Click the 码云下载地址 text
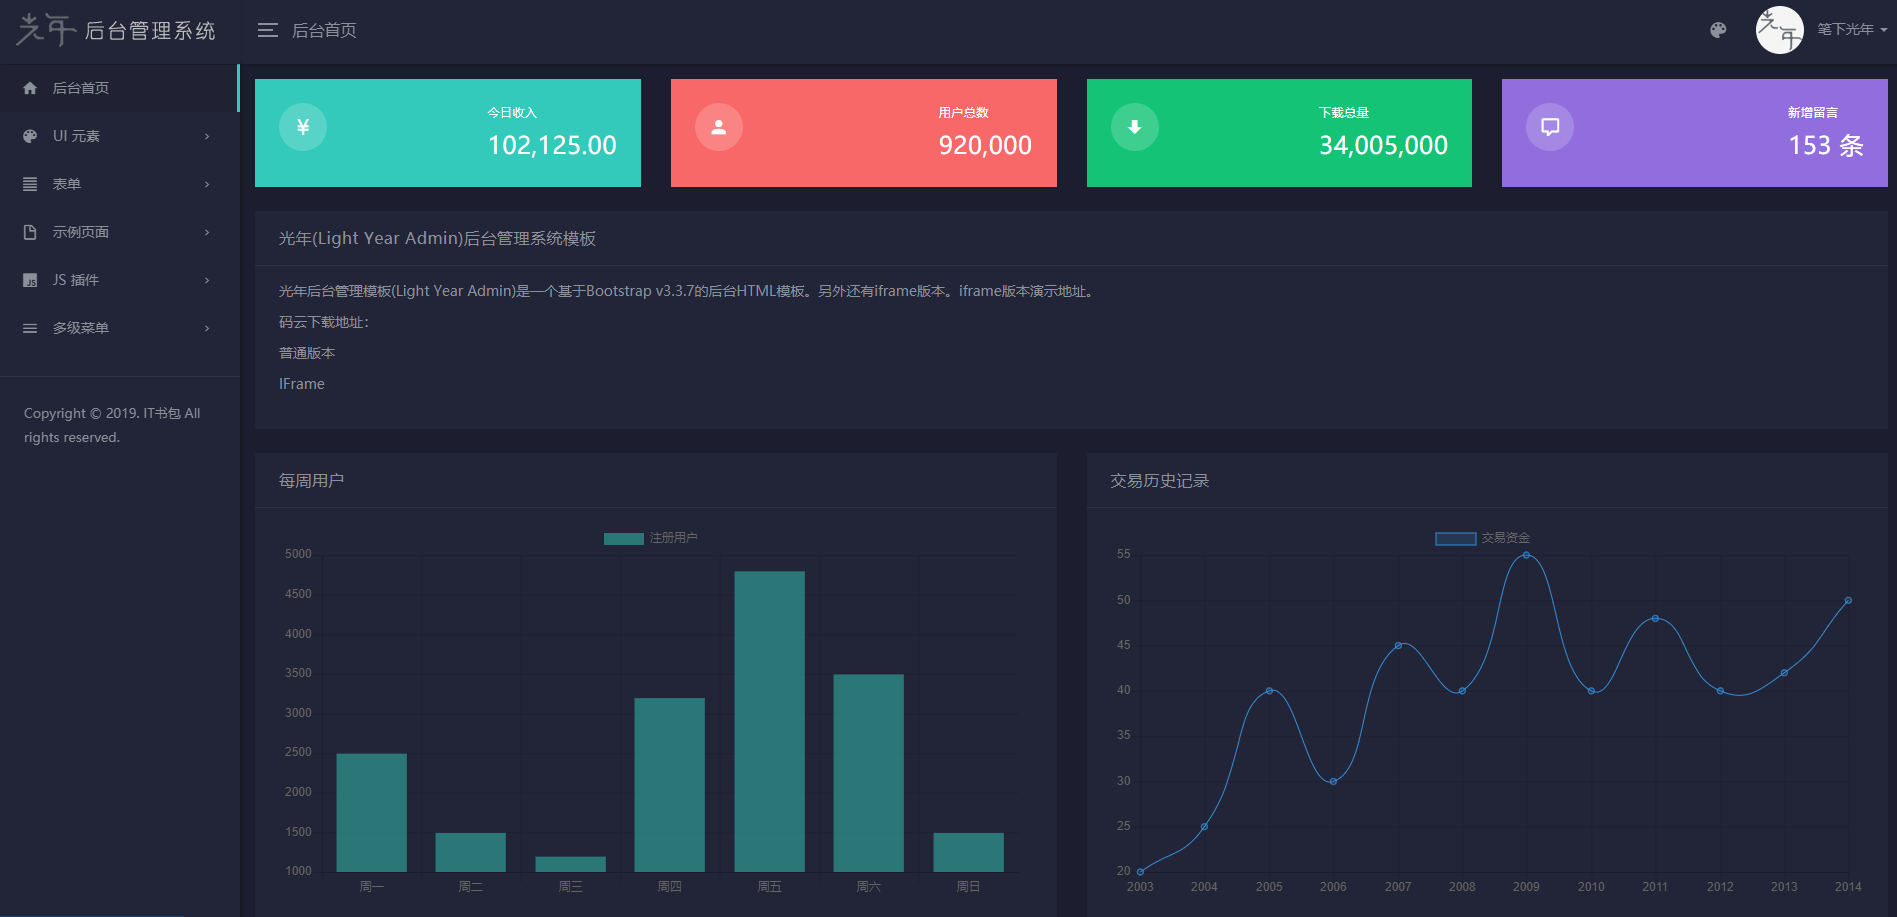 (324, 322)
